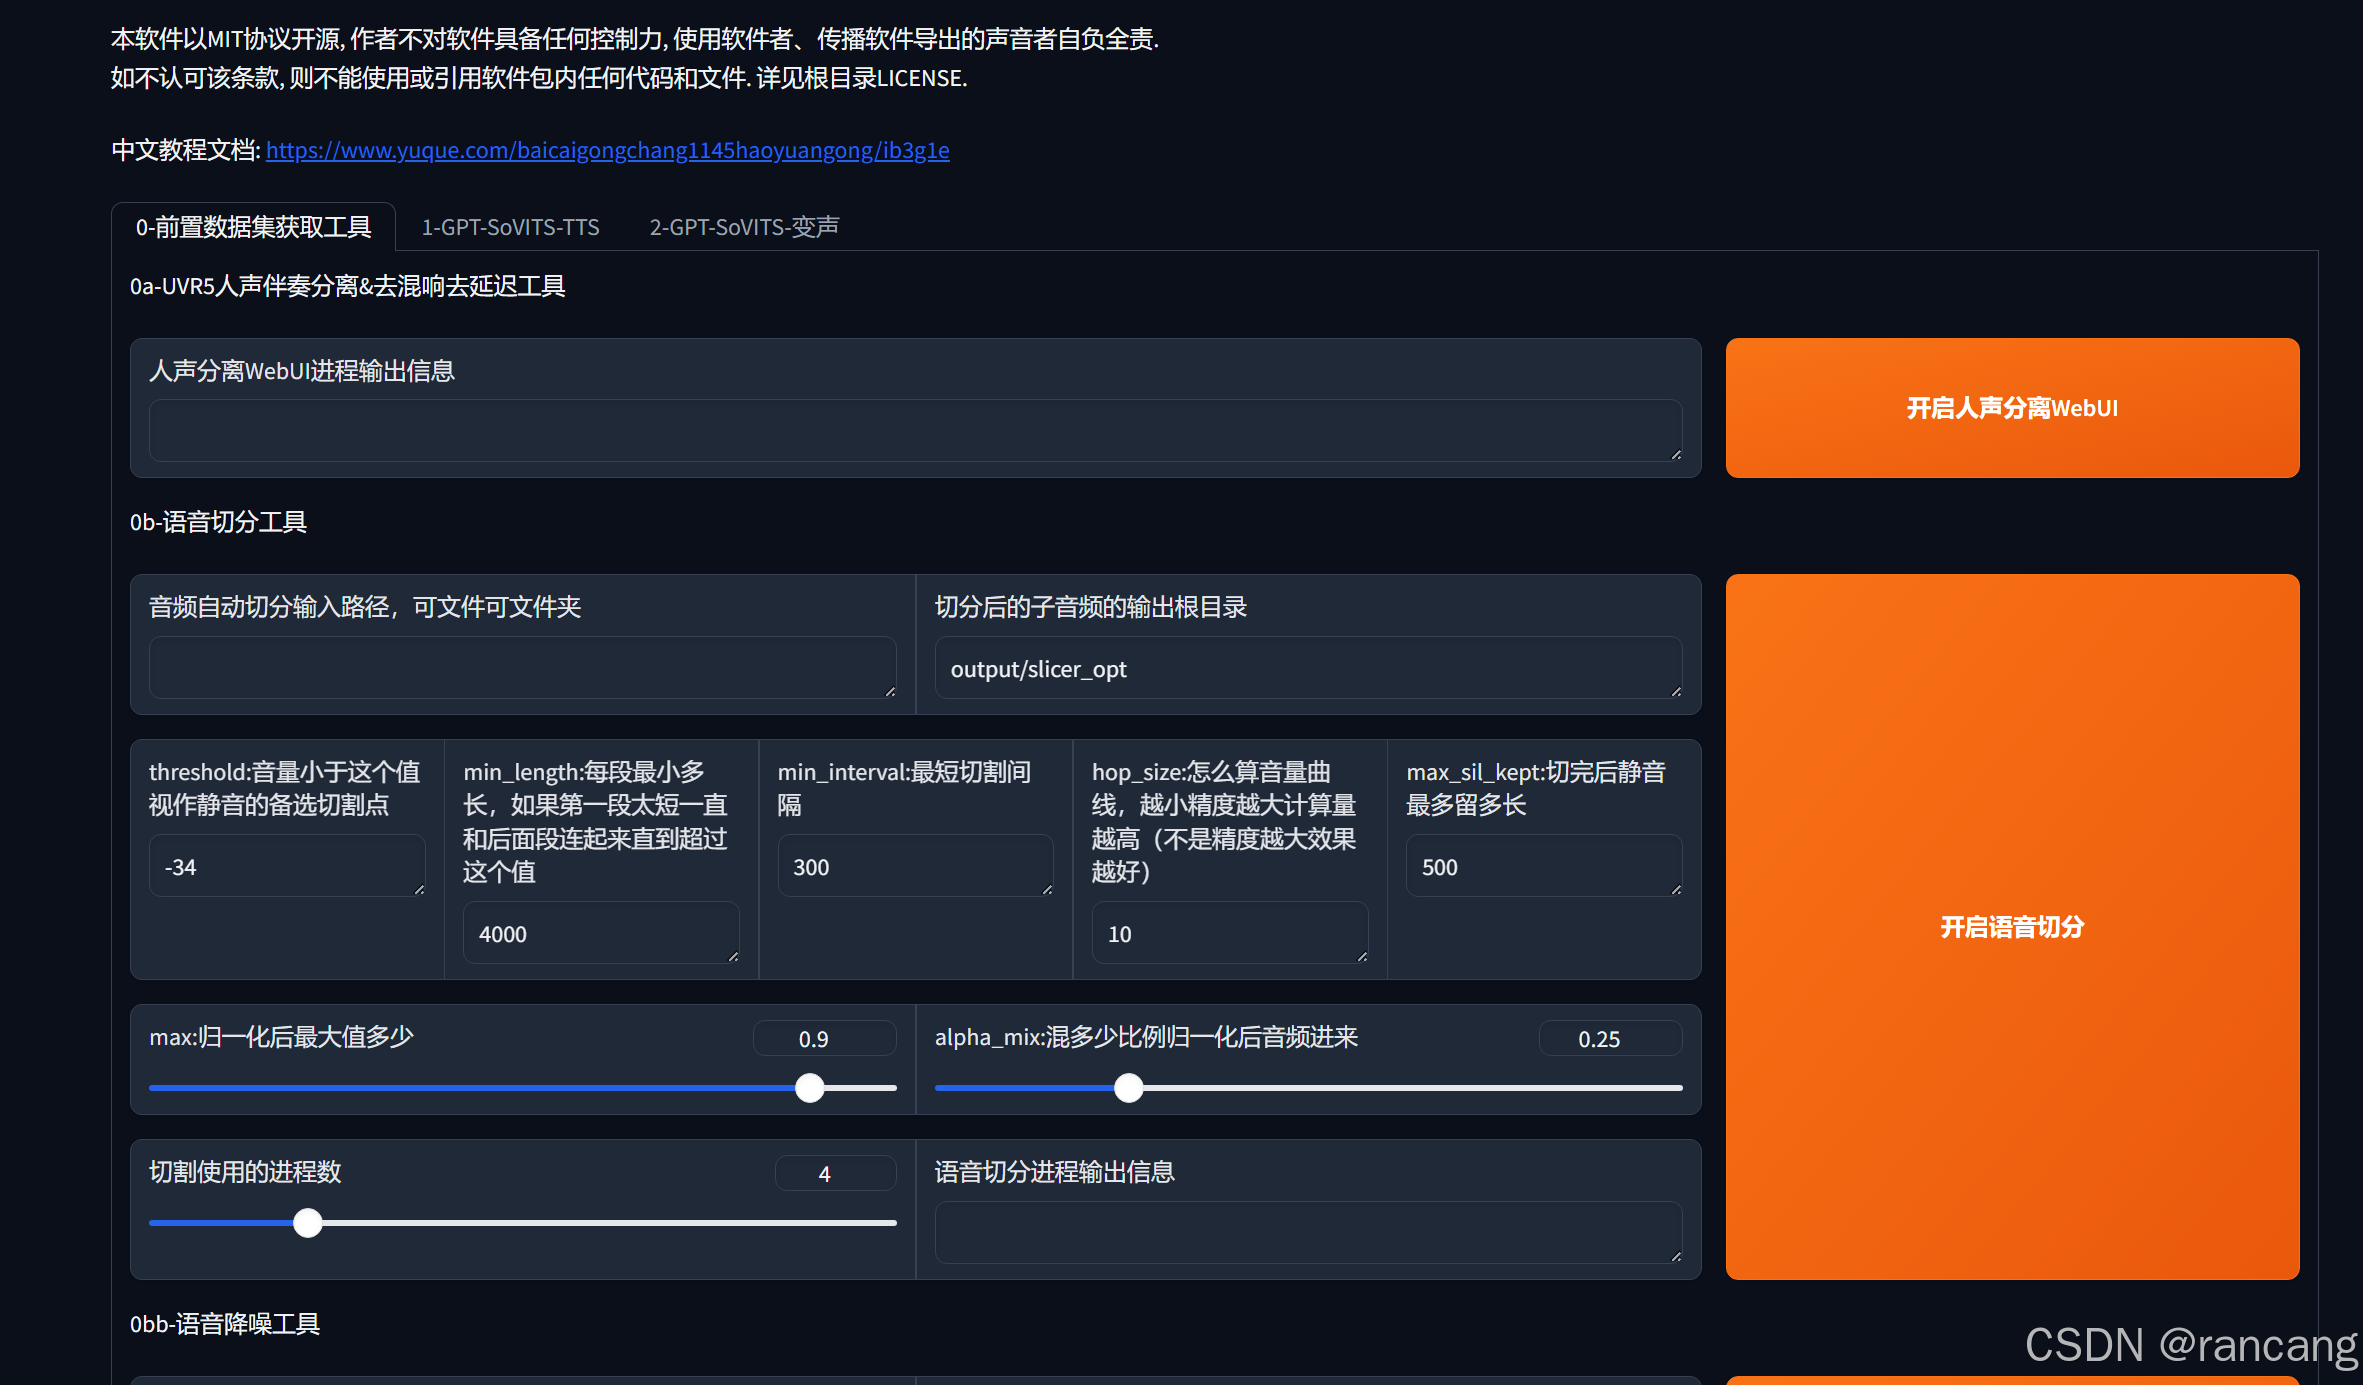The image size is (2363, 1385).
Task: Click the max_sil_kept field showing 500
Action: pos(1543,866)
